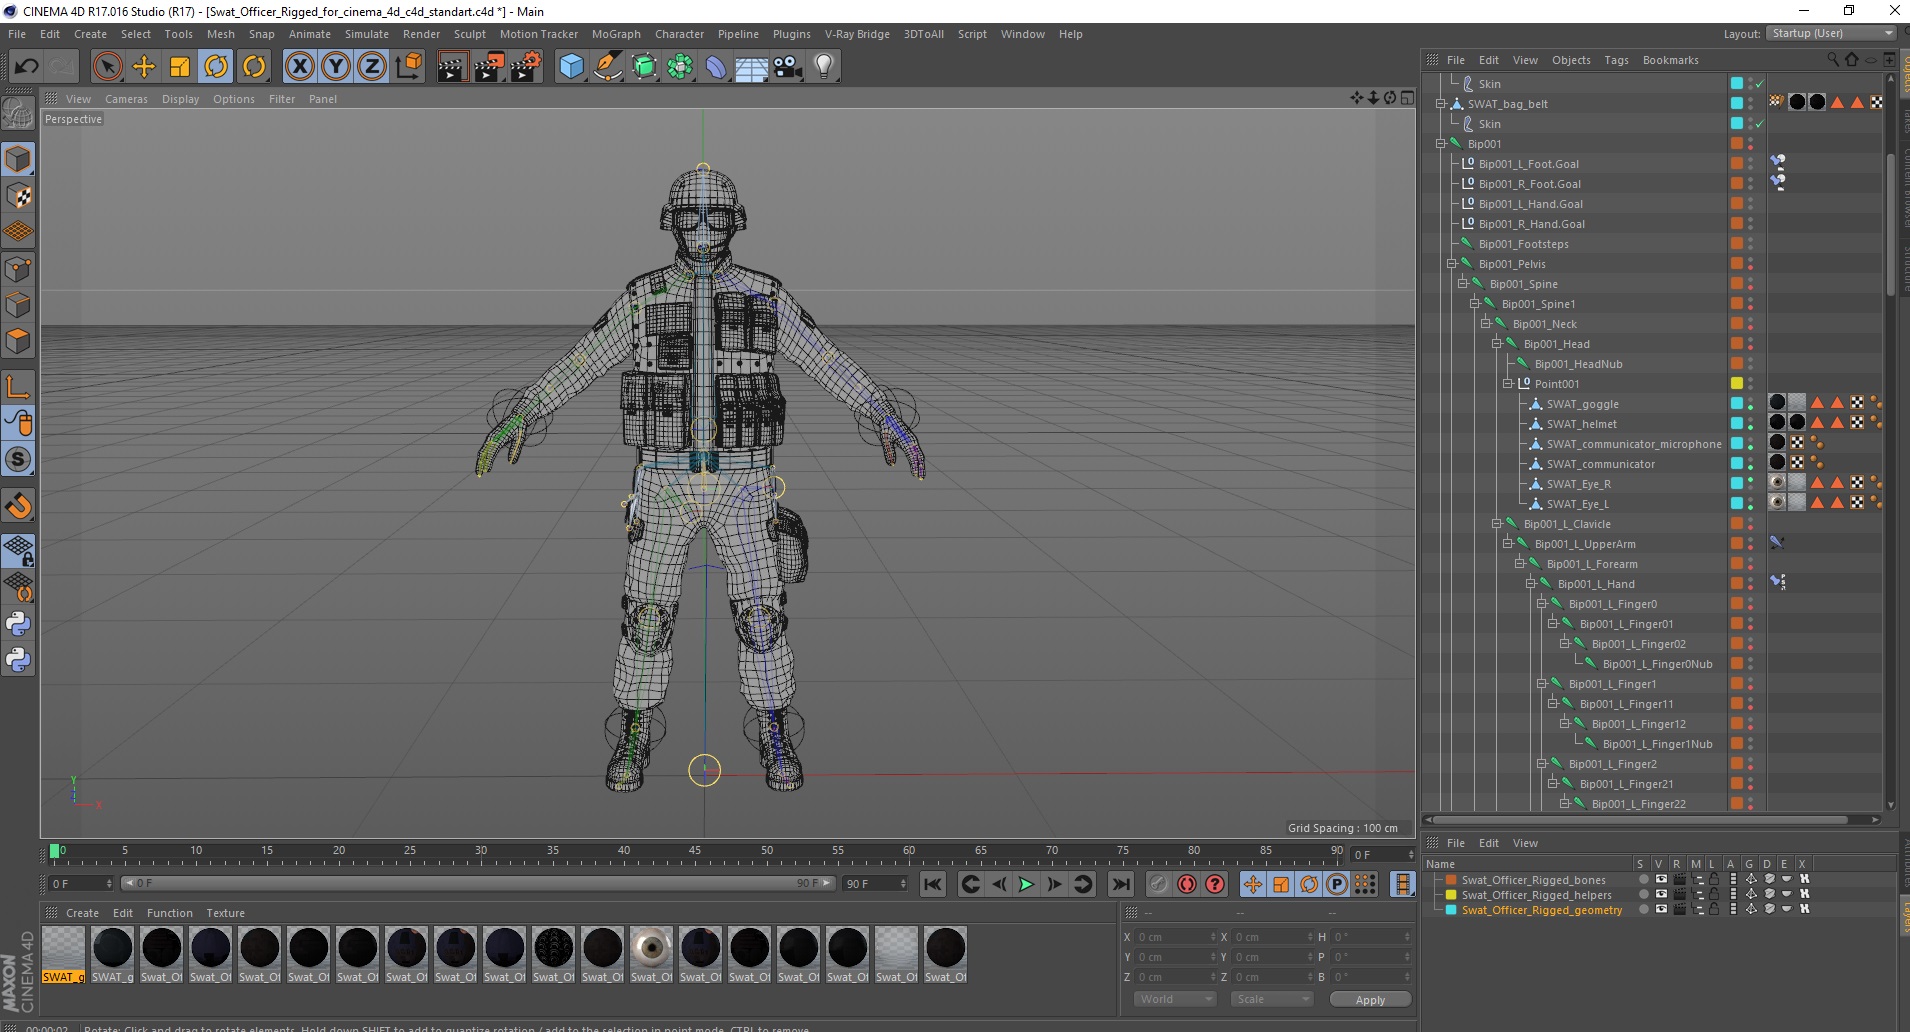Select the Live Selection tool
The width and height of the screenshot is (1910, 1032).
(x=107, y=67)
